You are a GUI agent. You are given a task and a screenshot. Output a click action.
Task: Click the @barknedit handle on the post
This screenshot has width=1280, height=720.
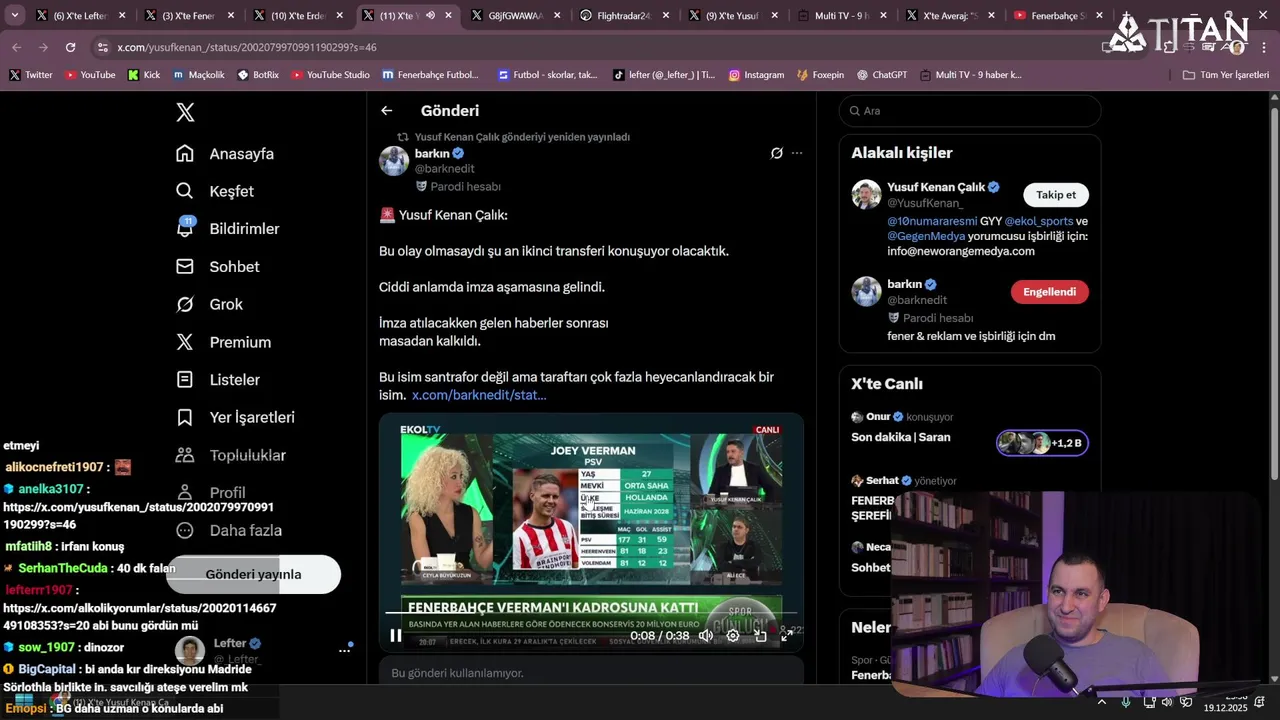point(444,169)
